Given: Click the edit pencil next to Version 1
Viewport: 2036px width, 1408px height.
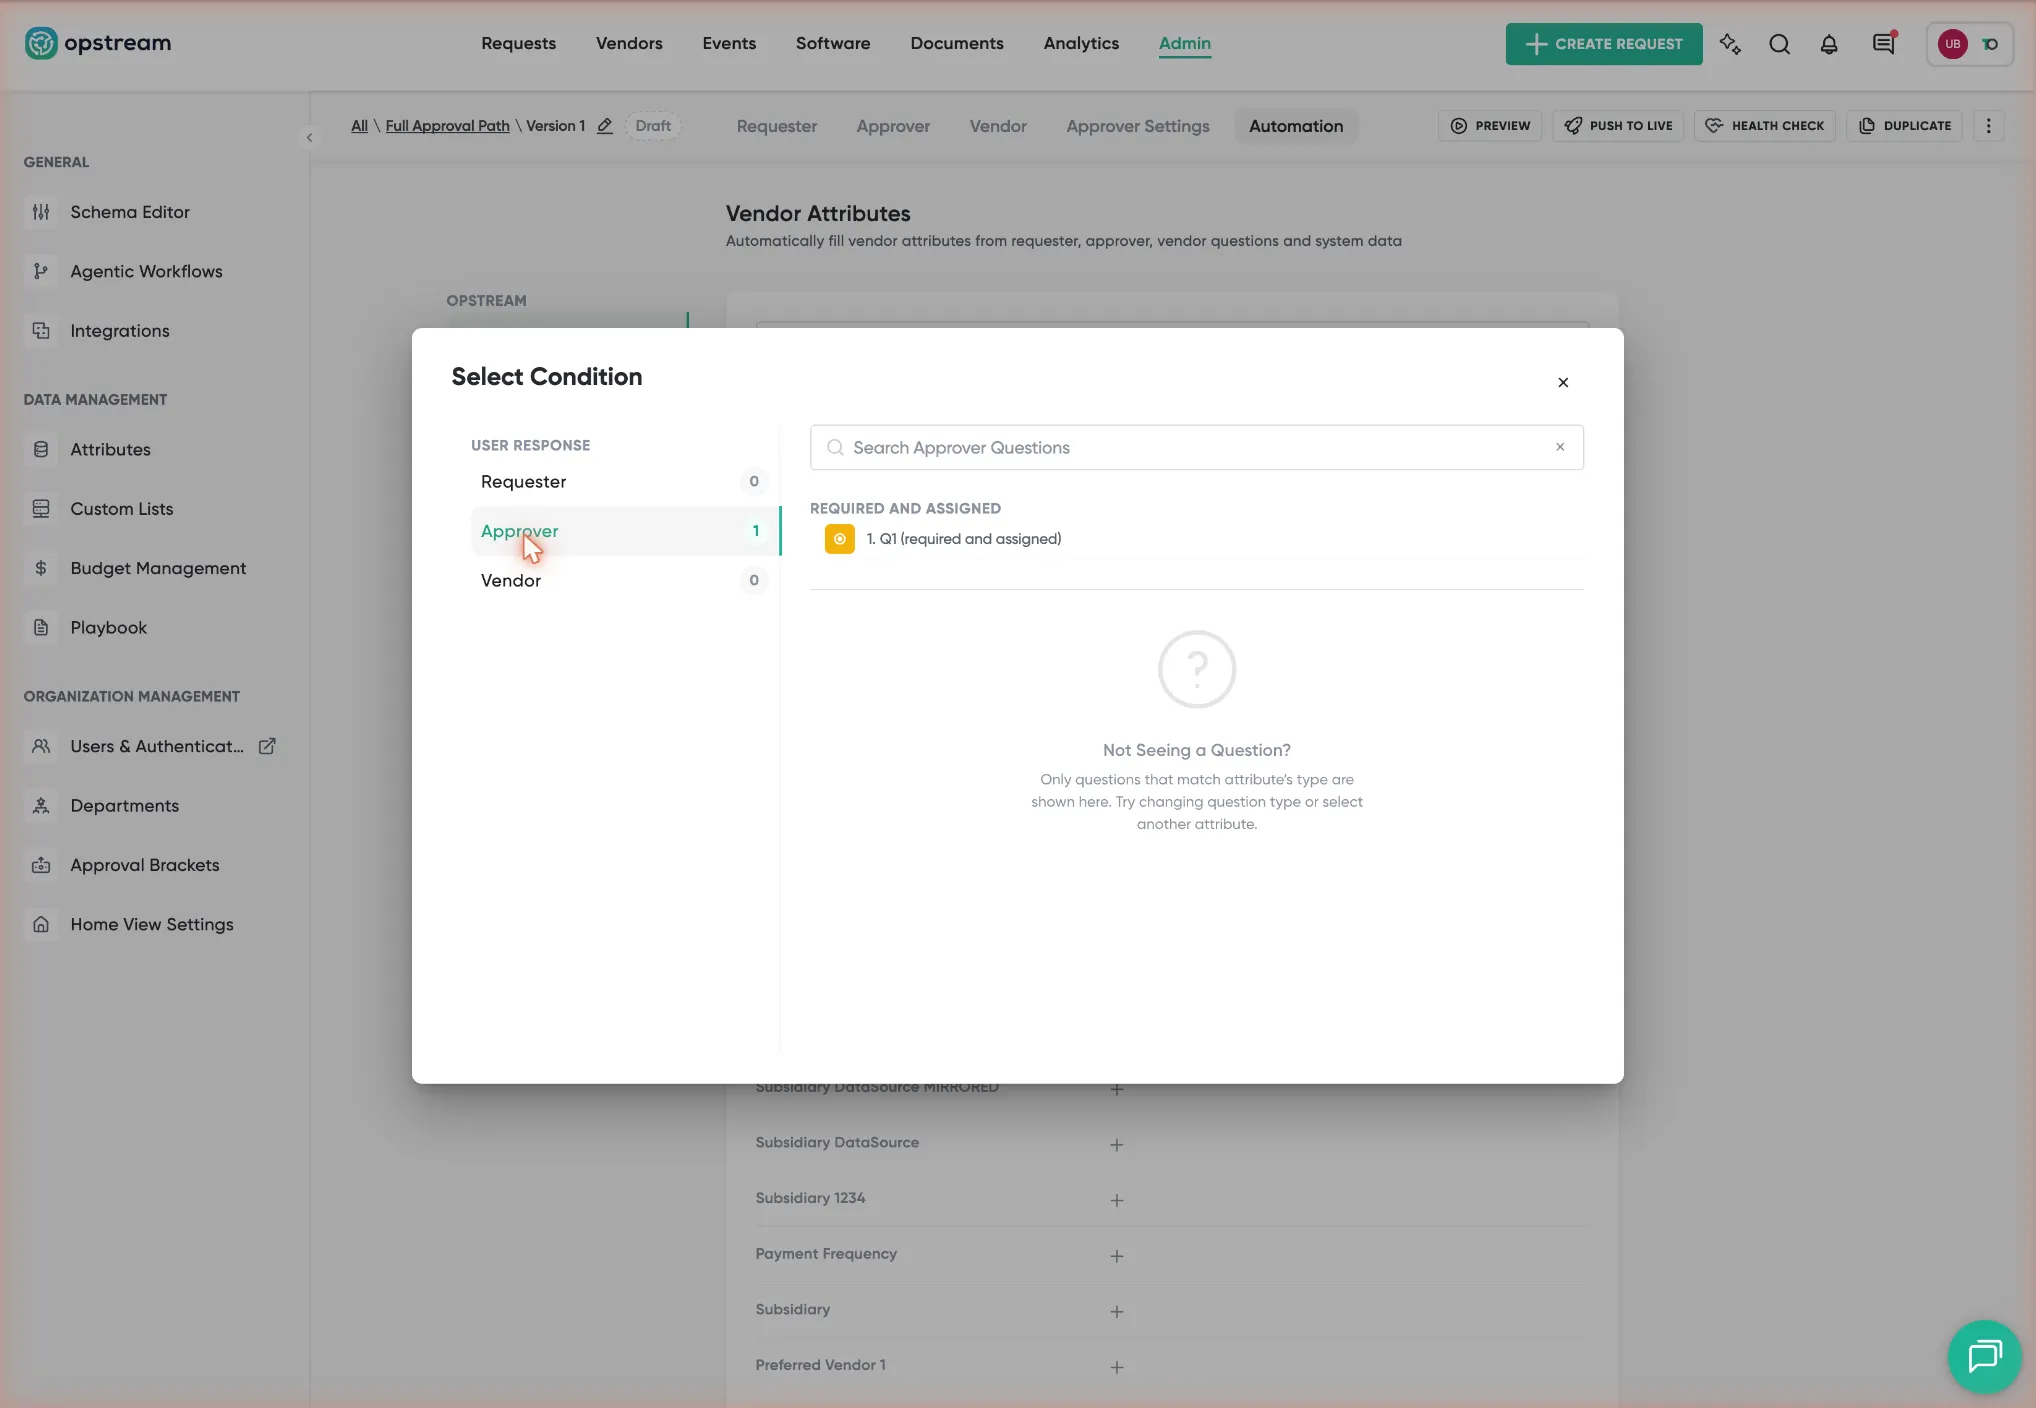Looking at the screenshot, I should click(x=605, y=126).
